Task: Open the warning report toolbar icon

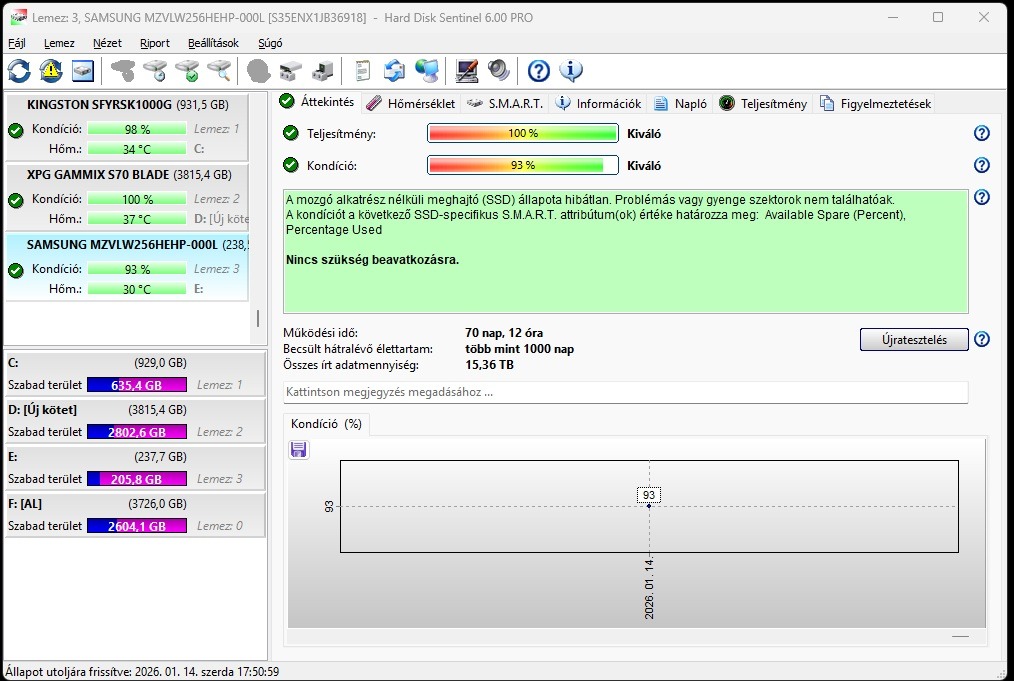Action: click(x=49, y=71)
